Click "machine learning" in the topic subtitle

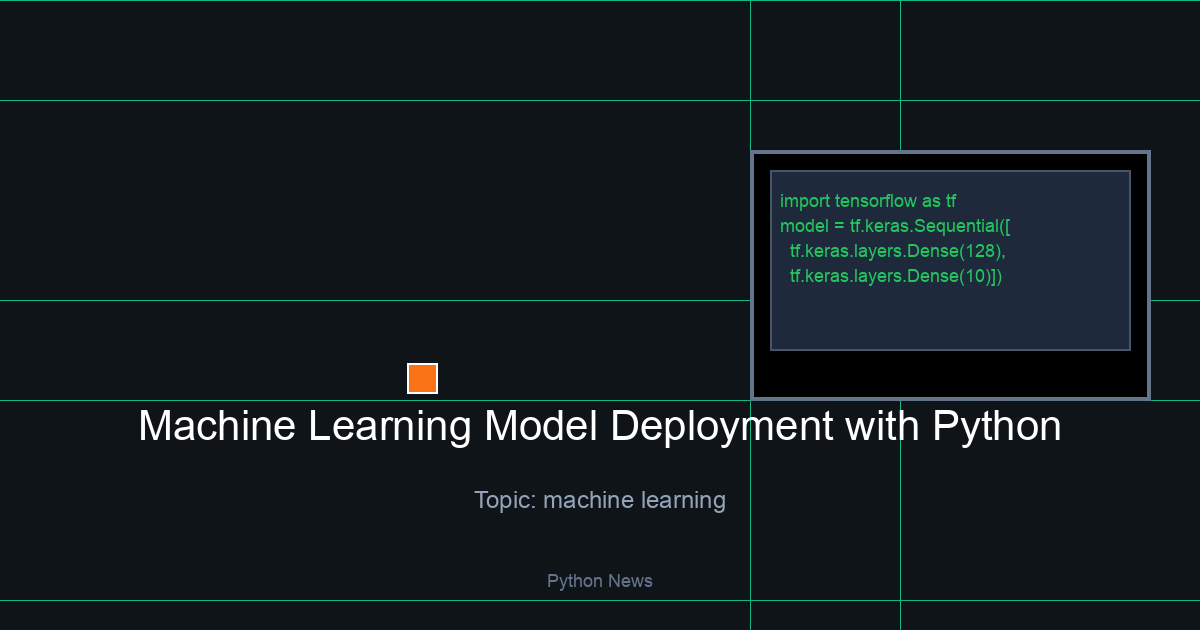[634, 500]
